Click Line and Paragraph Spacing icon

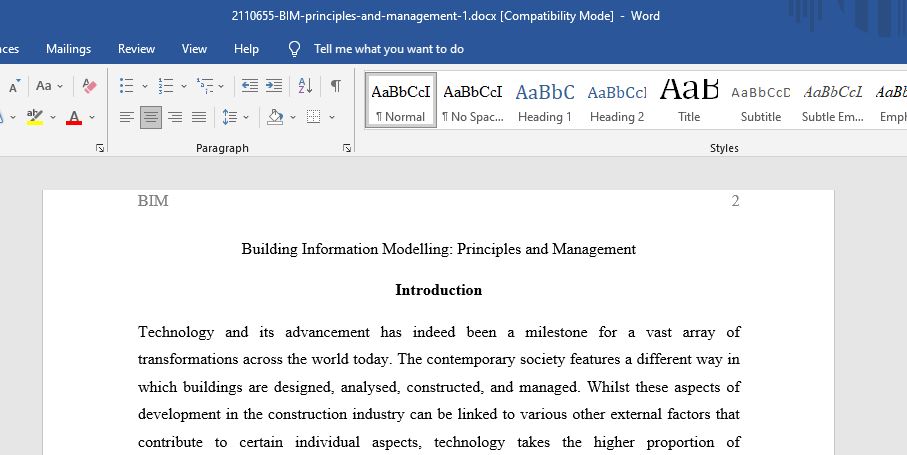(x=230, y=117)
